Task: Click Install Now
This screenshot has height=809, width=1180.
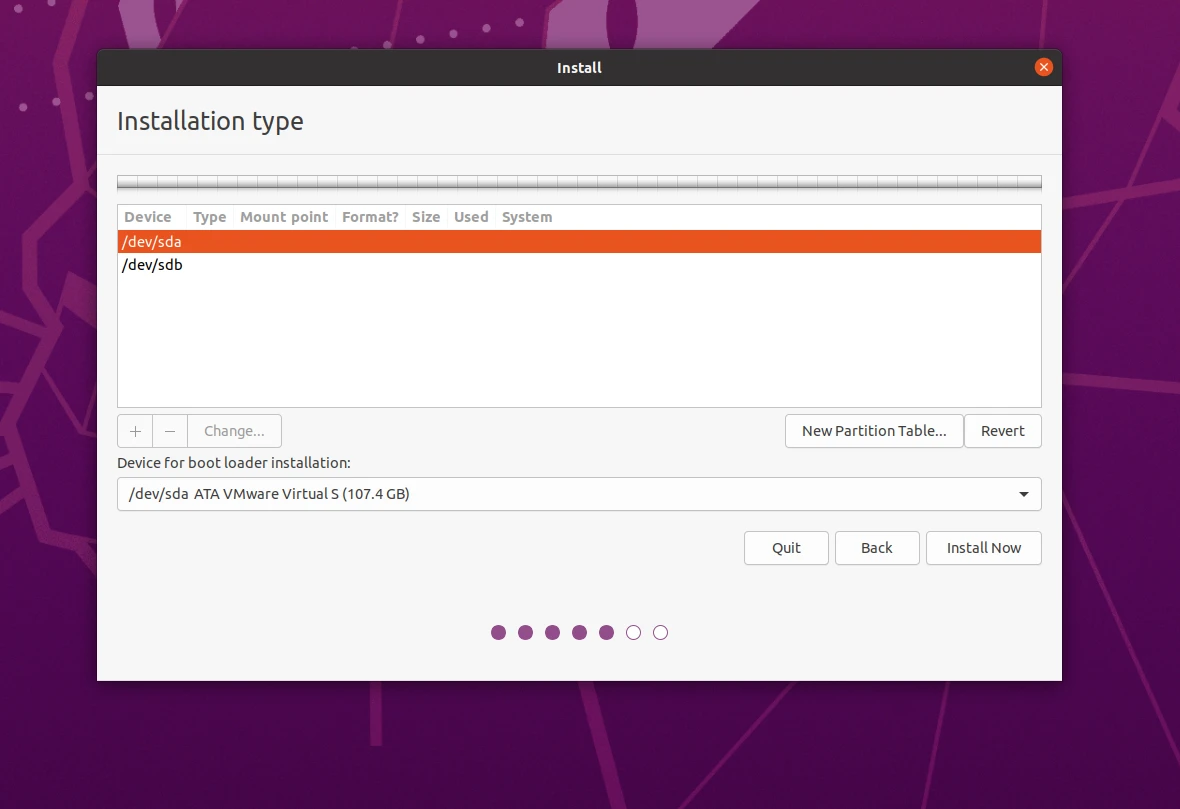Action: pyautogui.click(x=983, y=548)
